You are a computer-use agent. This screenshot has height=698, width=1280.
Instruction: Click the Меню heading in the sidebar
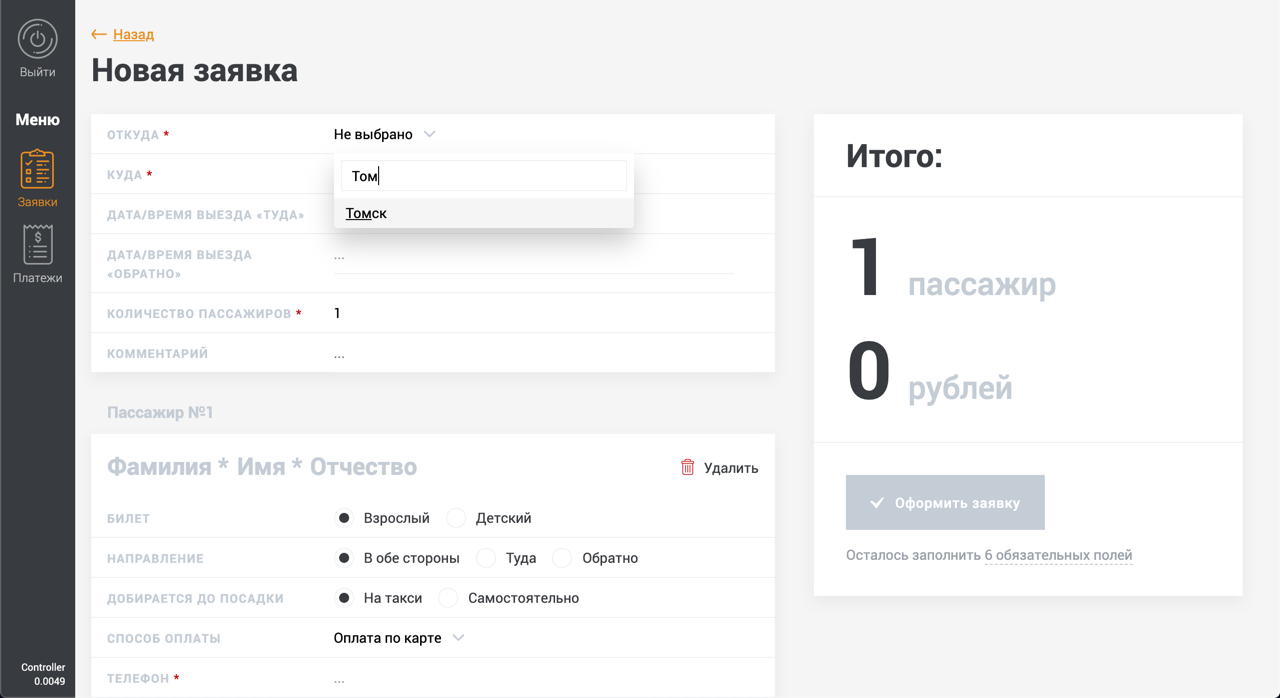37,120
